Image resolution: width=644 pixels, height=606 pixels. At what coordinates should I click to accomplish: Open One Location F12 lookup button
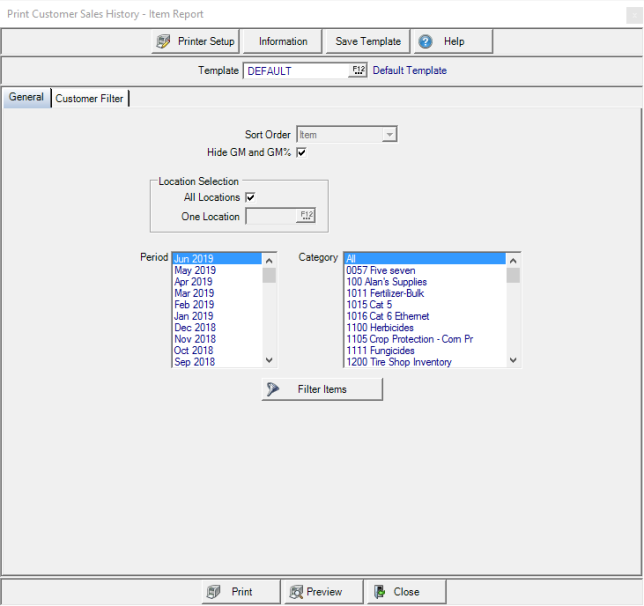pos(306,215)
